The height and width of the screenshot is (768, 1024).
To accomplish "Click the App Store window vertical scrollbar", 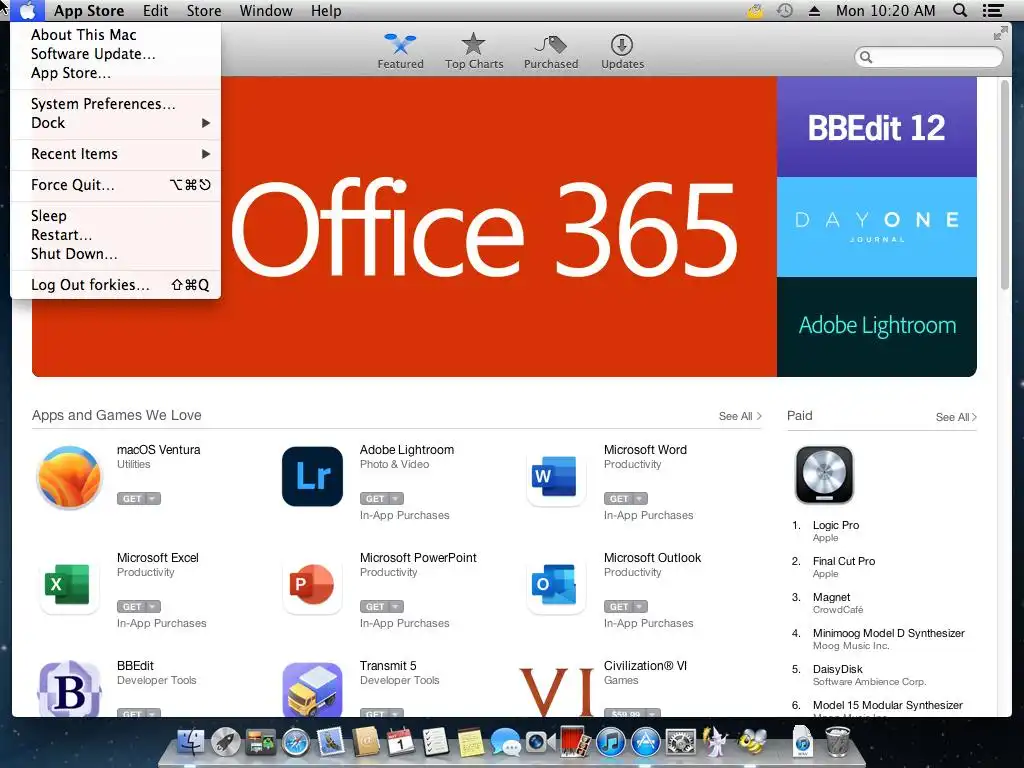I will point(1004,184).
